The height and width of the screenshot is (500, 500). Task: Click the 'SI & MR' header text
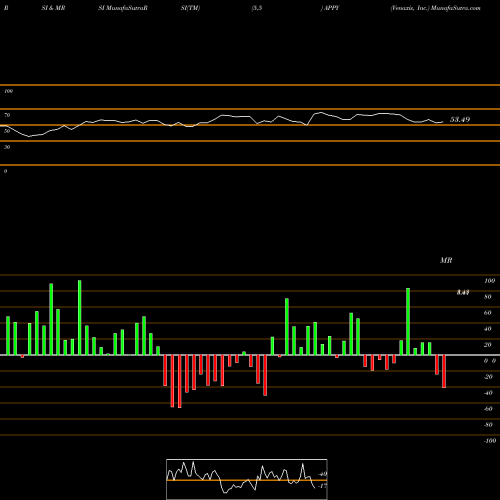click(x=53, y=8)
